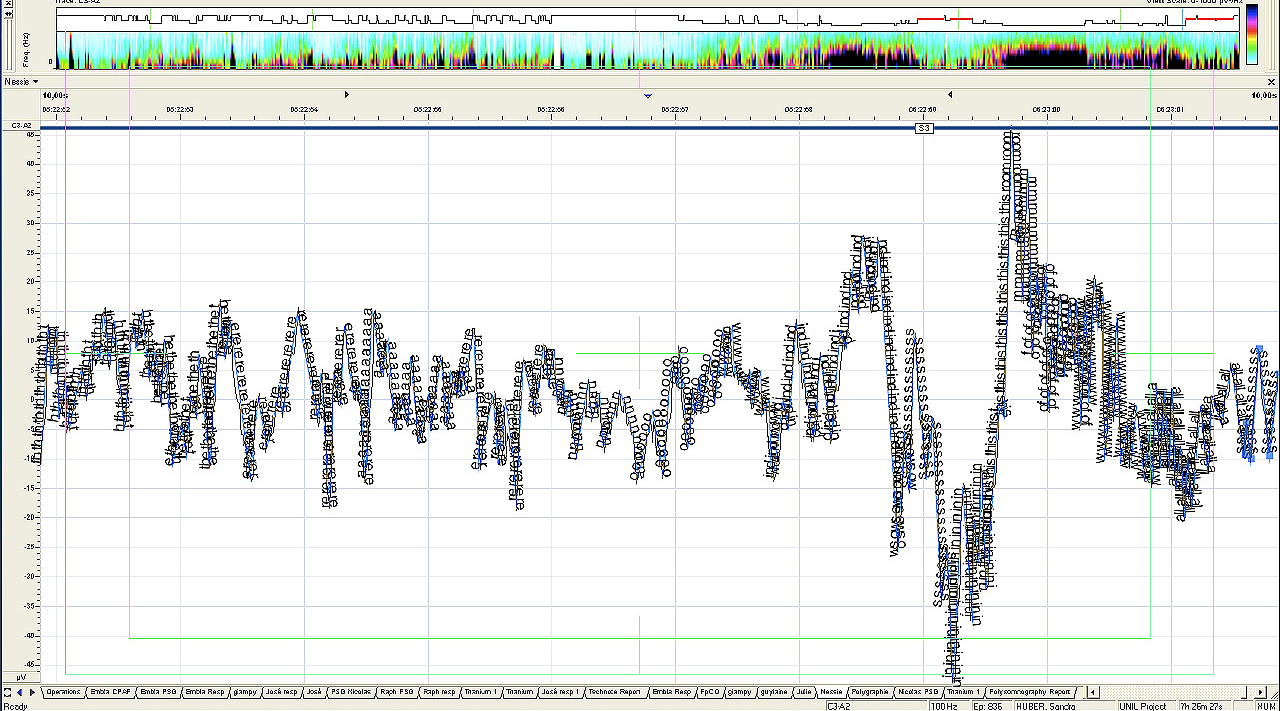Open the Technoce Report tab
The height and width of the screenshot is (711, 1280).
coord(614,692)
